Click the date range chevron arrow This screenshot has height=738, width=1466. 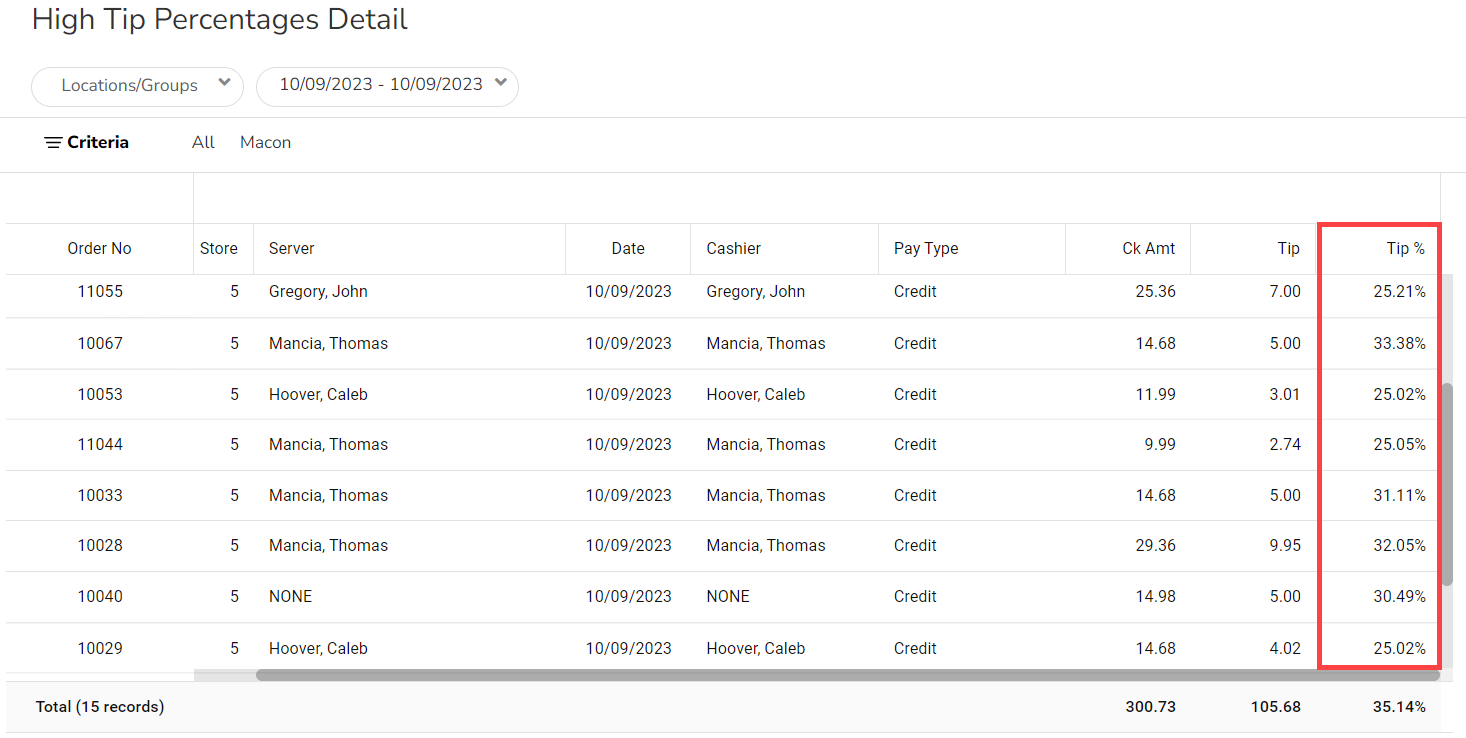500,83
